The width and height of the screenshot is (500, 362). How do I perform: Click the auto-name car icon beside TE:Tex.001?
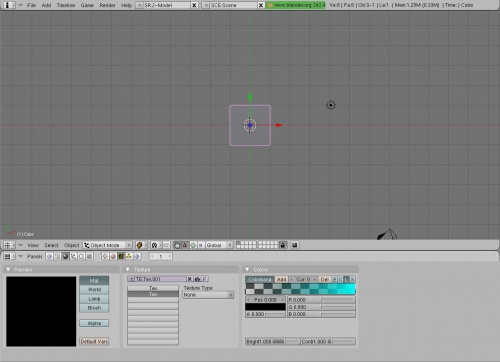click(x=197, y=279)
